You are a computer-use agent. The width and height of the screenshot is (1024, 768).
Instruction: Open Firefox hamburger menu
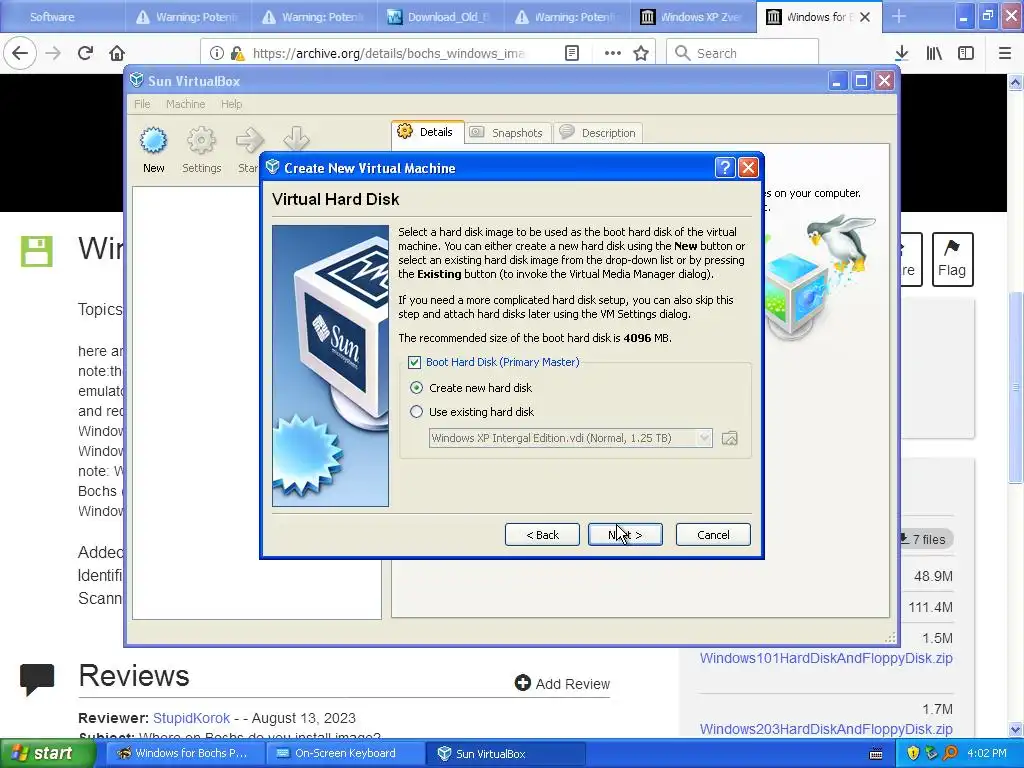pos(1005,53)
